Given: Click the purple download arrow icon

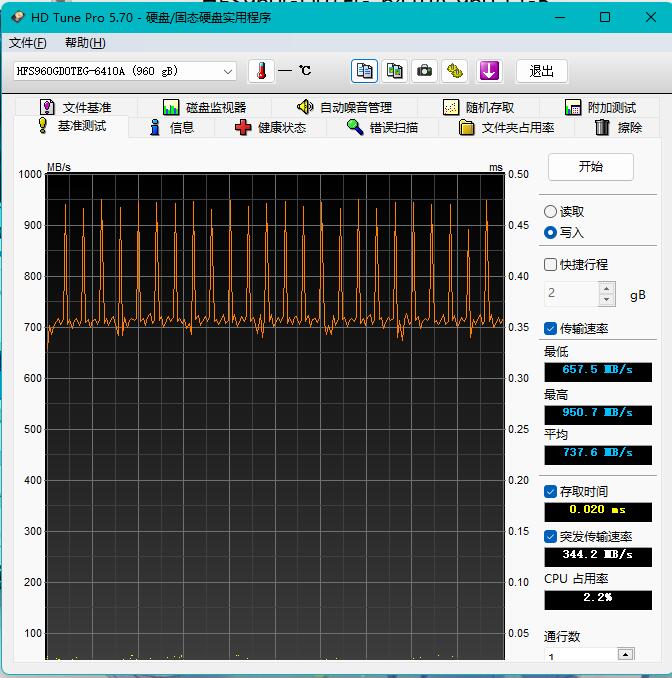Looking at the screenshot, I should 489,71.
